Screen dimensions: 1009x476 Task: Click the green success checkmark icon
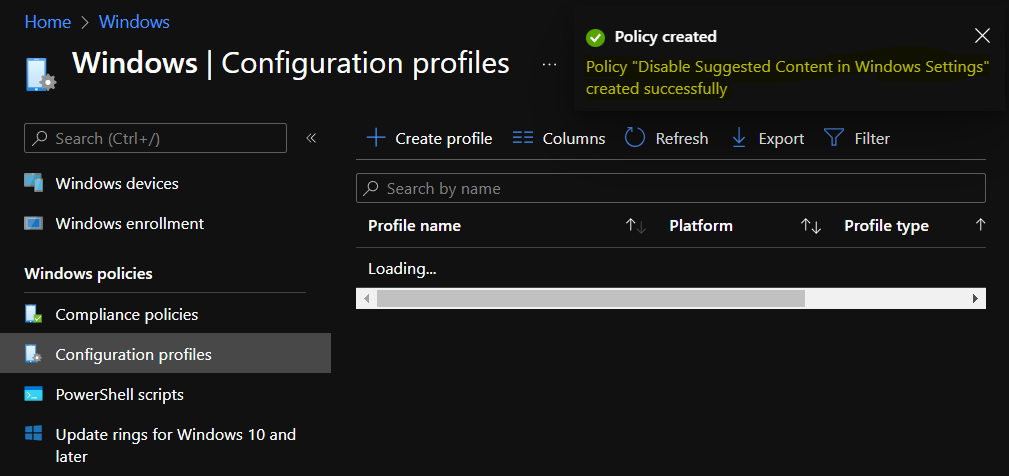tap(595, 37)
